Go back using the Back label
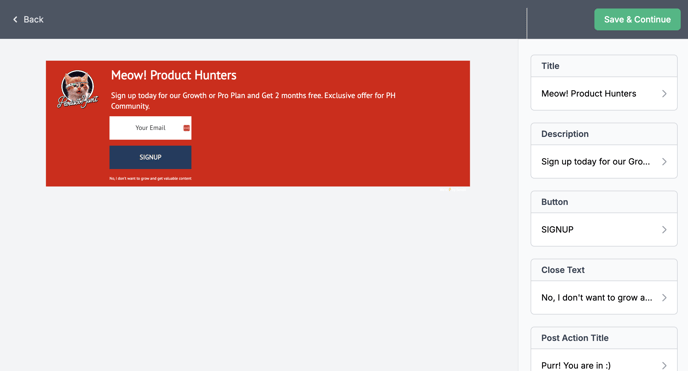The height and width of the screenshot is (371, 688). pyautogui.click(x=33, y=19)
